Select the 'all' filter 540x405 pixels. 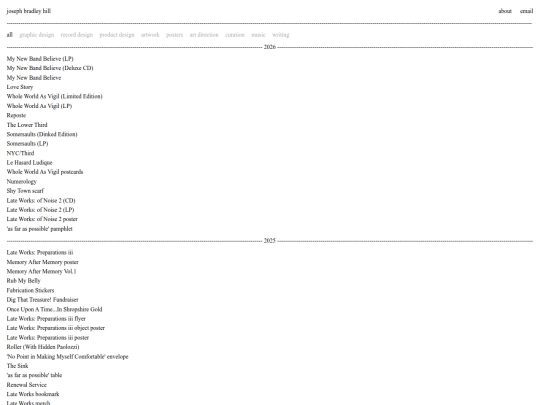pos(10,35)
